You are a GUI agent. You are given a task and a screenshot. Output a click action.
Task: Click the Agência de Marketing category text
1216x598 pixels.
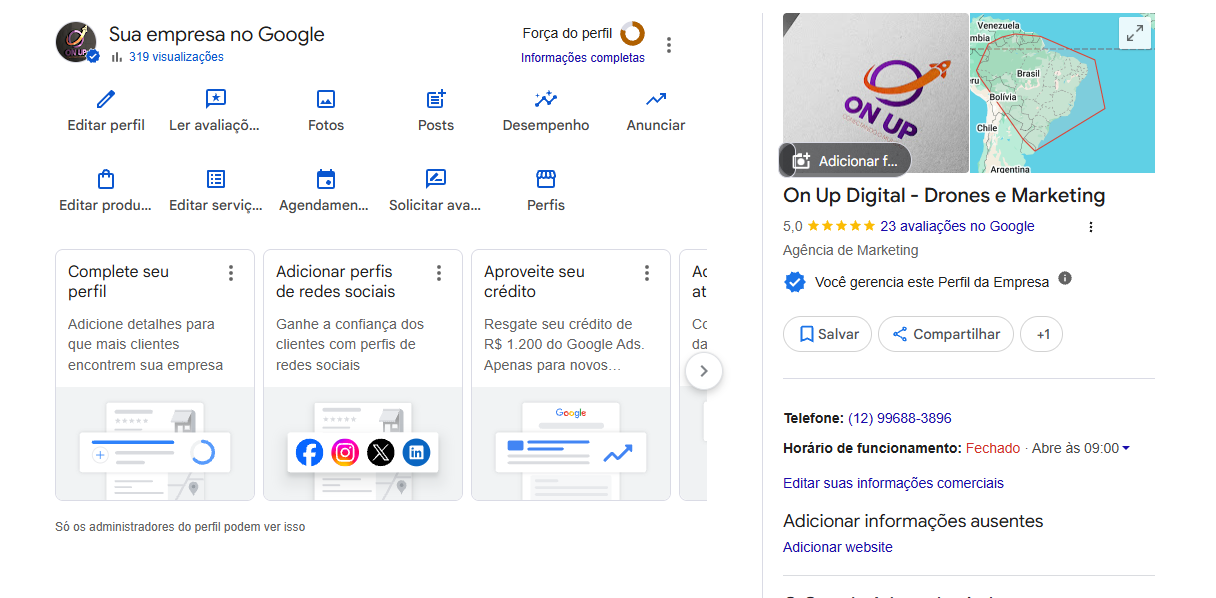tap(851, 250)
